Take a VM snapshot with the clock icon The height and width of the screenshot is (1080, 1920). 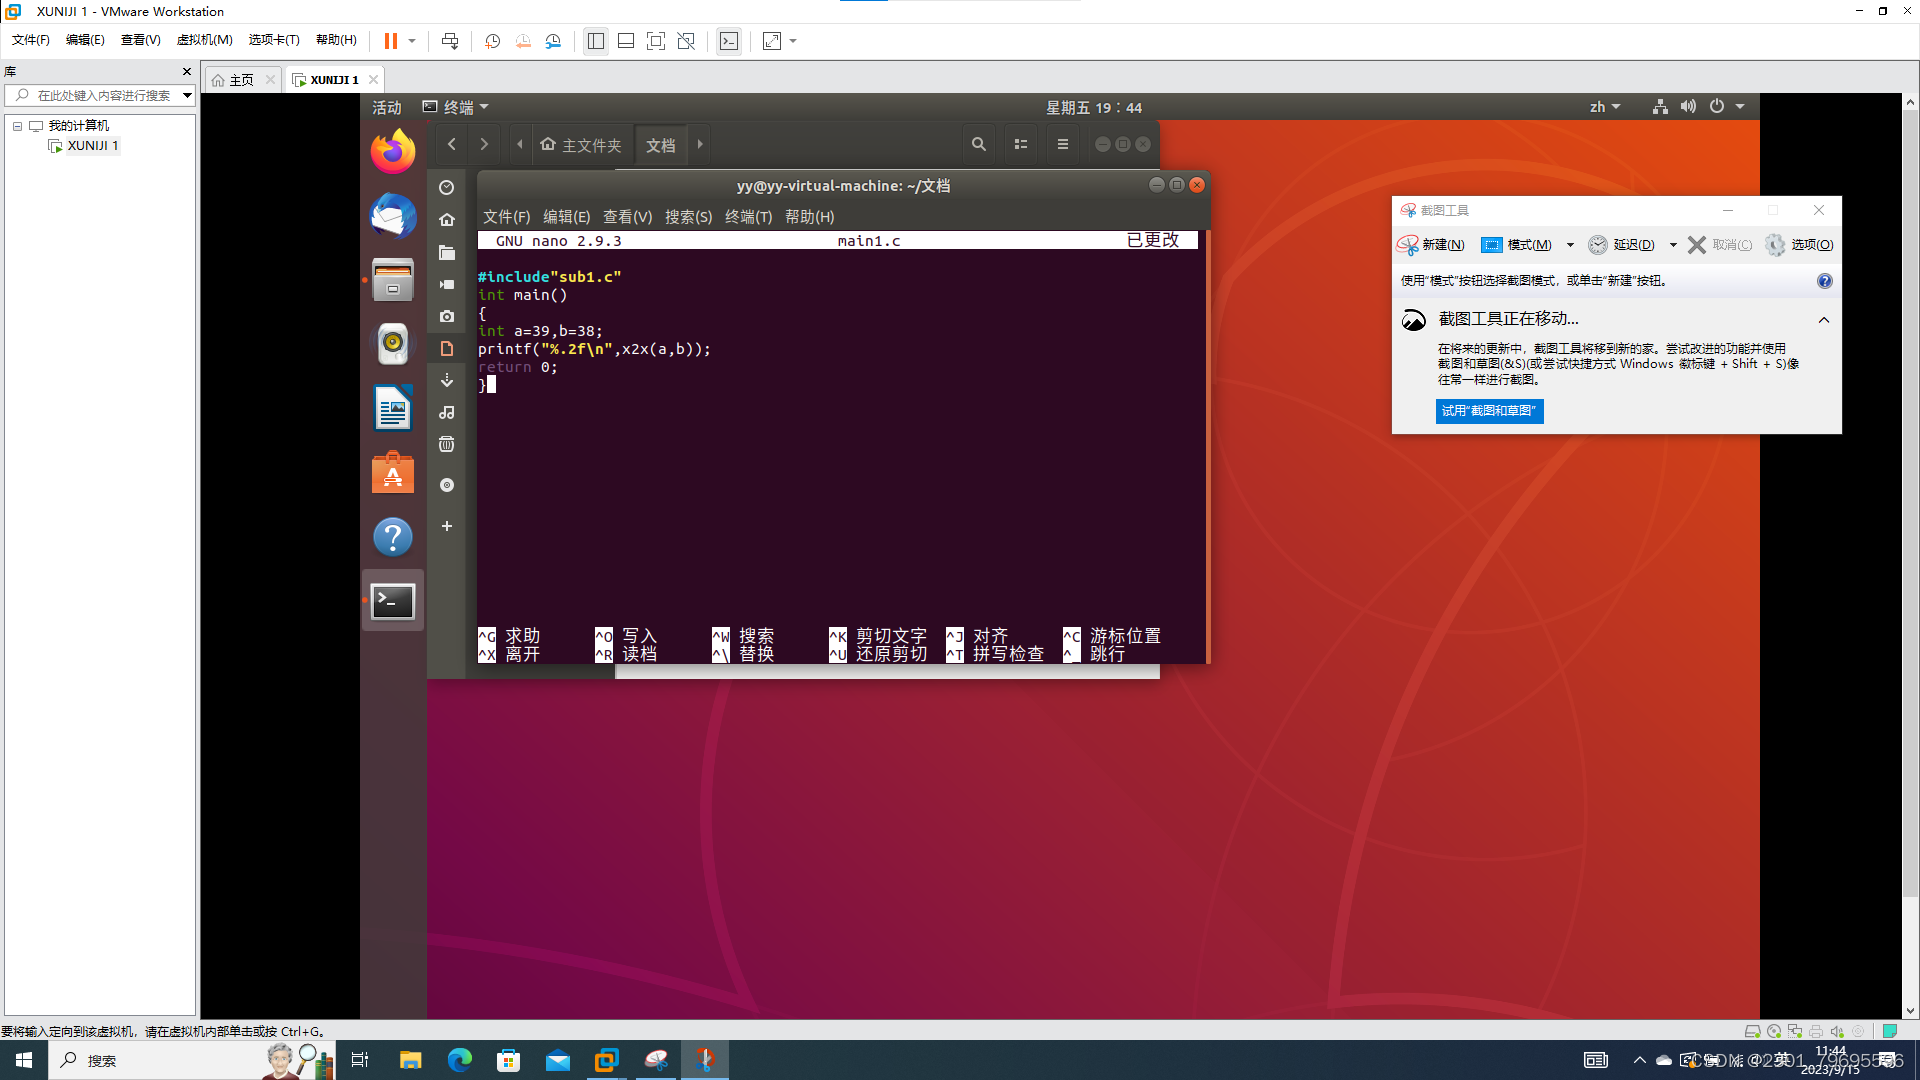click(x=492, y=41)
